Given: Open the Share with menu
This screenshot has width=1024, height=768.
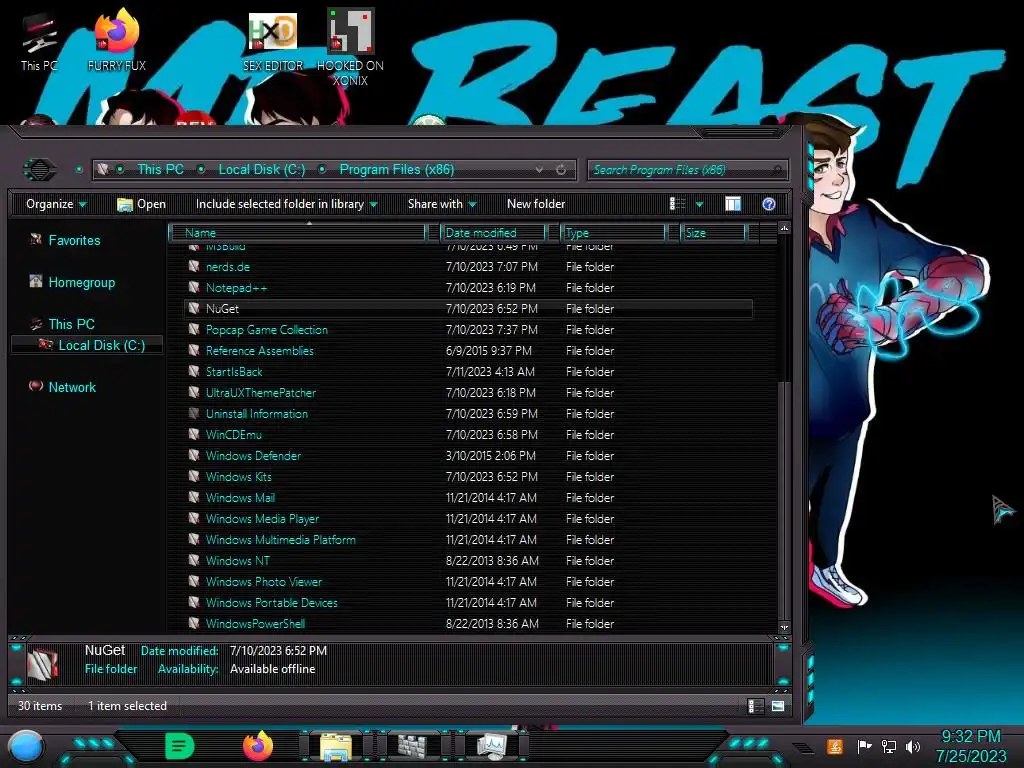Looking at the screenshot, I should [x=442, y=204].
